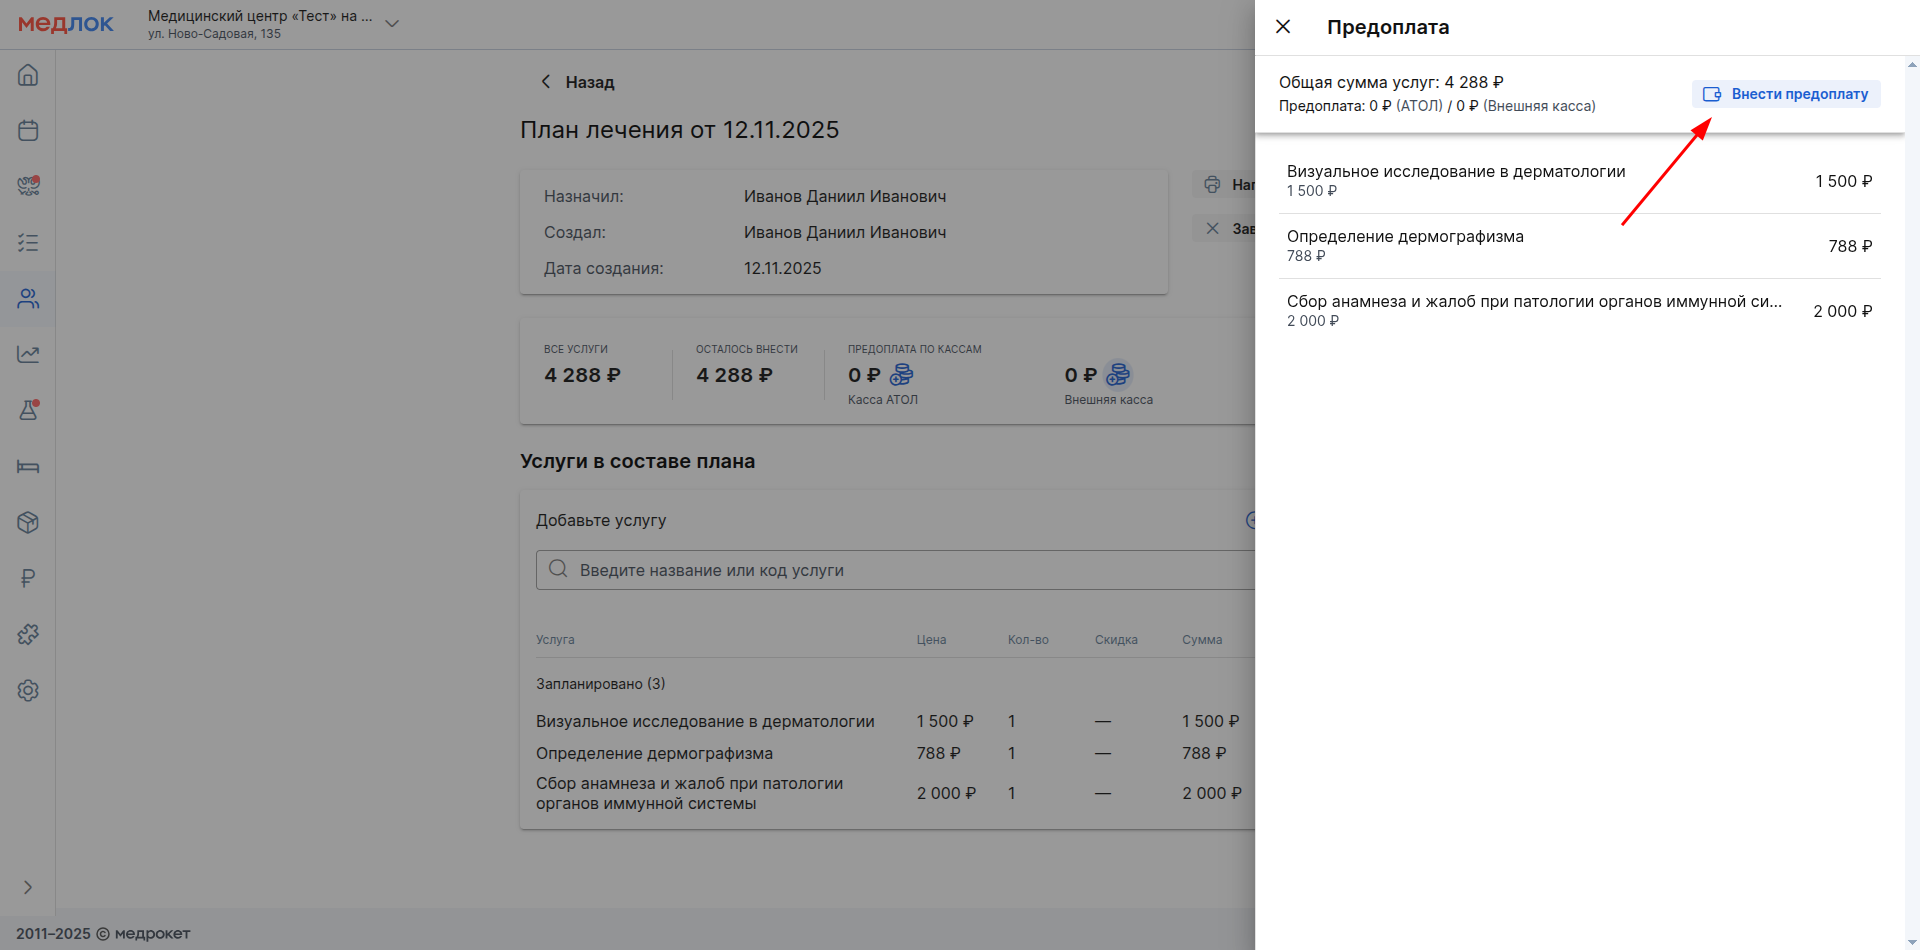The image size is (1920, 950).
Task: Click the Касса АТОЛ coins icon
Action: [901, 375]
